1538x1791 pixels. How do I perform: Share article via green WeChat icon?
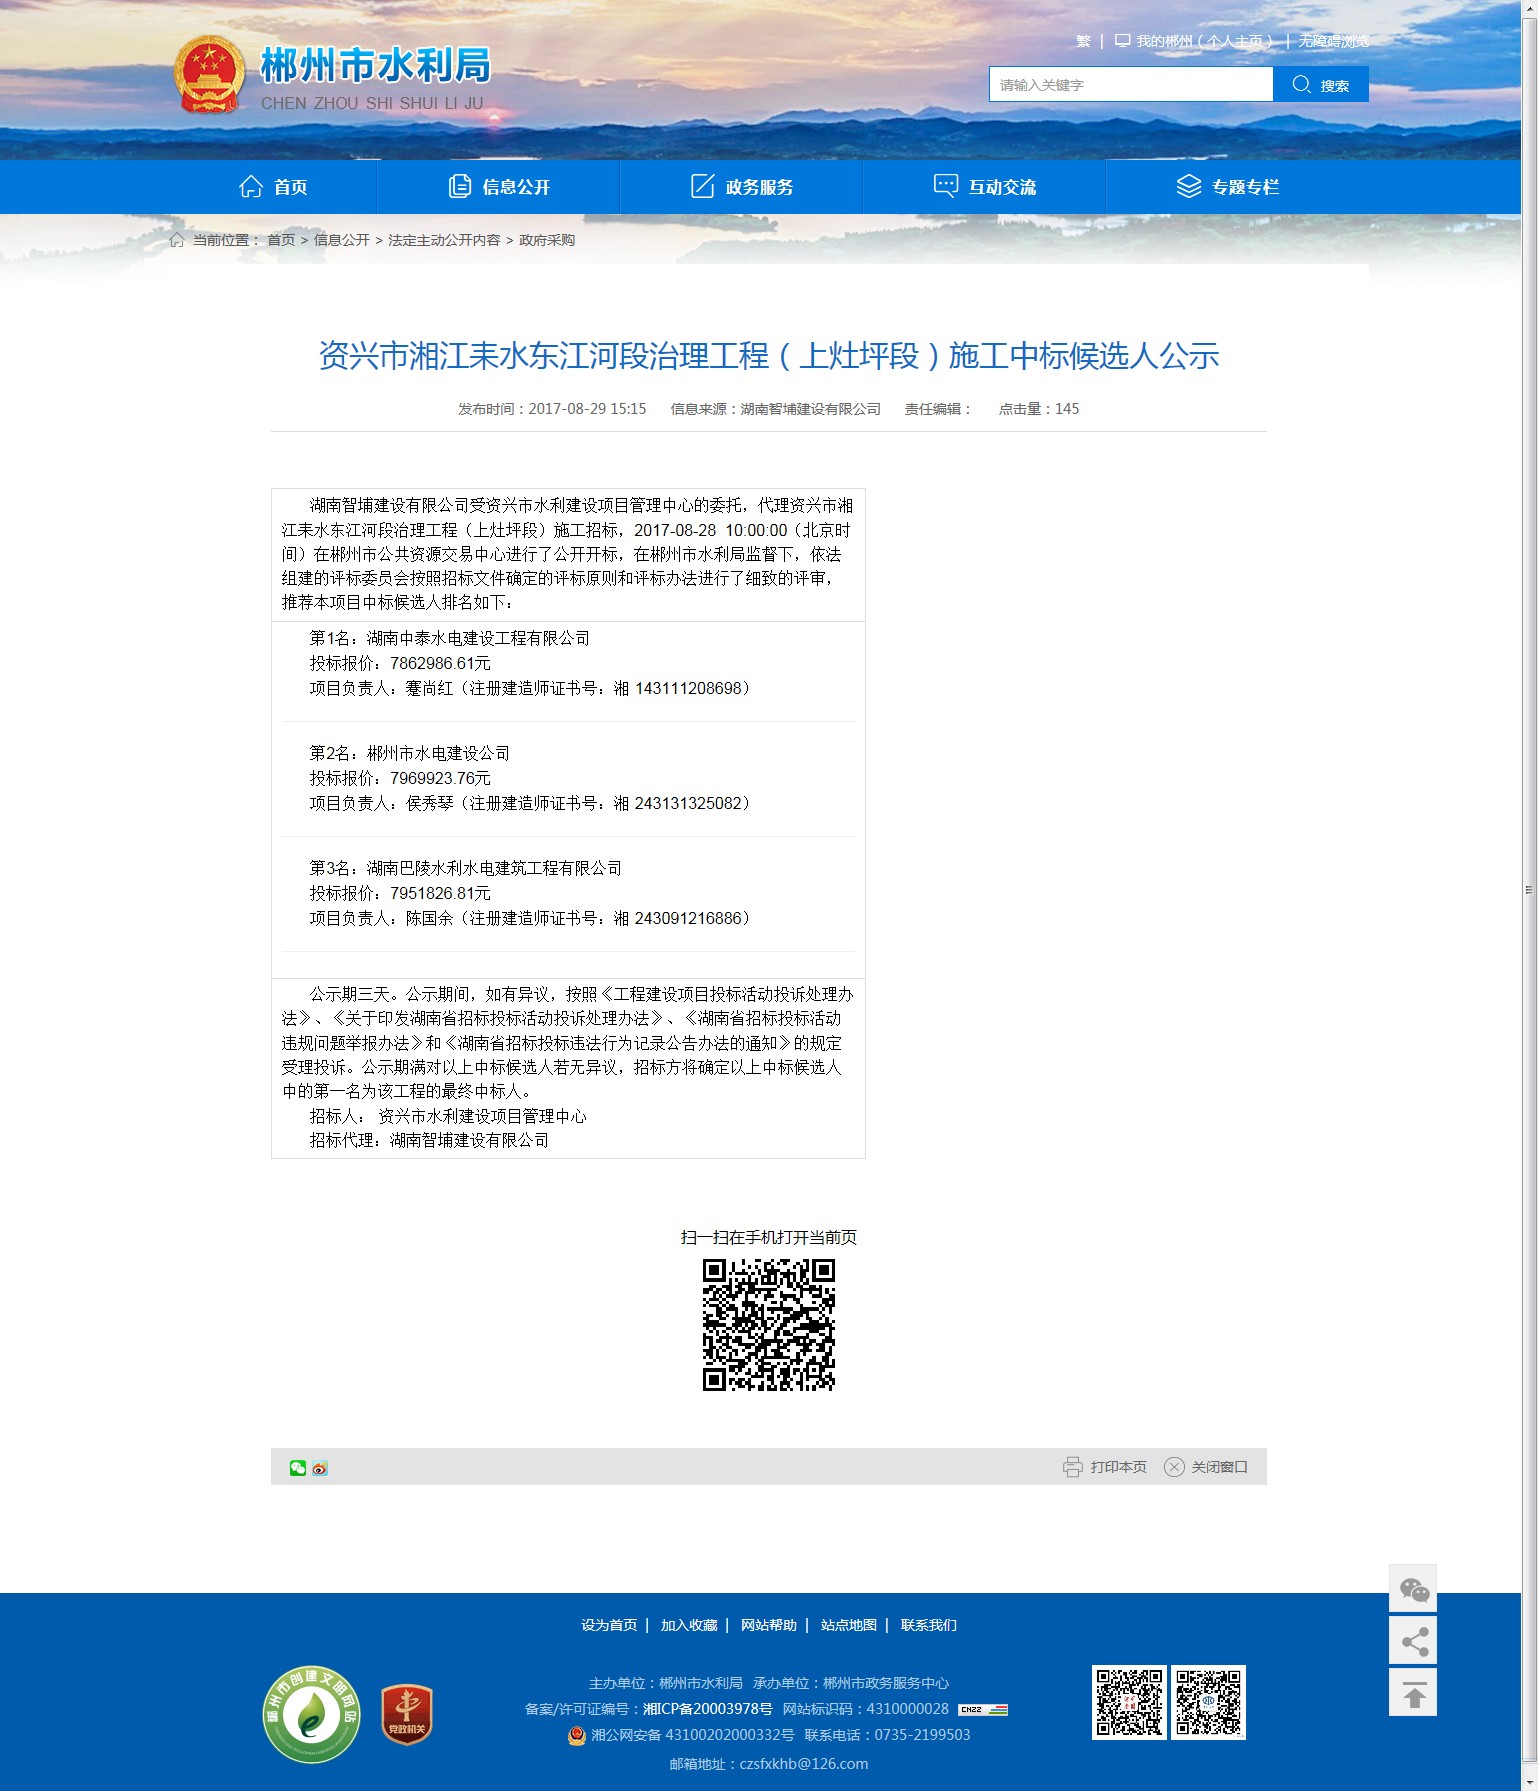pyautogui.click(x=298, y=1467)
